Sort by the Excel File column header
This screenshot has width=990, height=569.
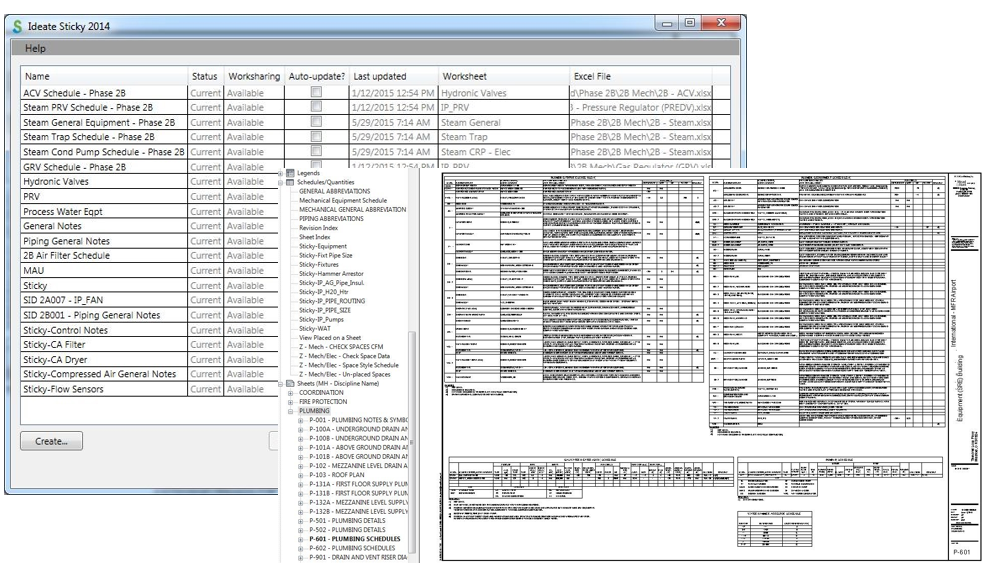(640, 76)
